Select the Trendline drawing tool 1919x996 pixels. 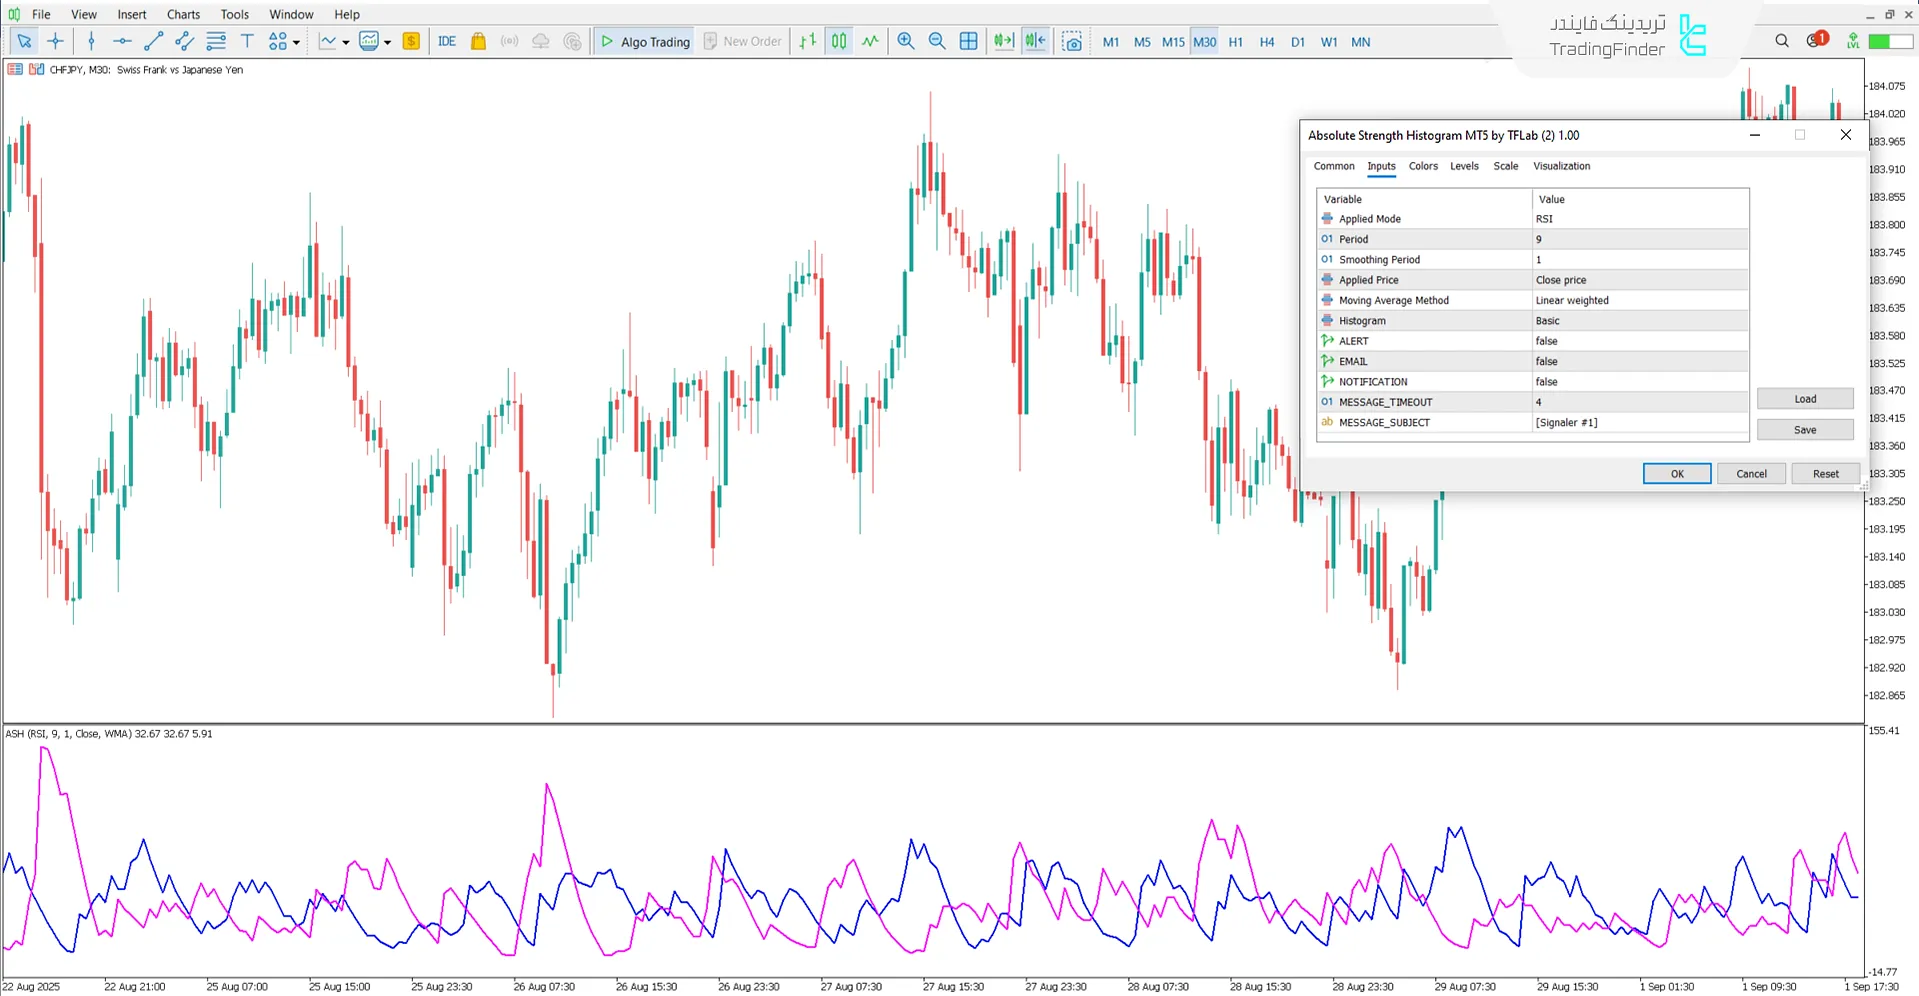pos(152,41)
